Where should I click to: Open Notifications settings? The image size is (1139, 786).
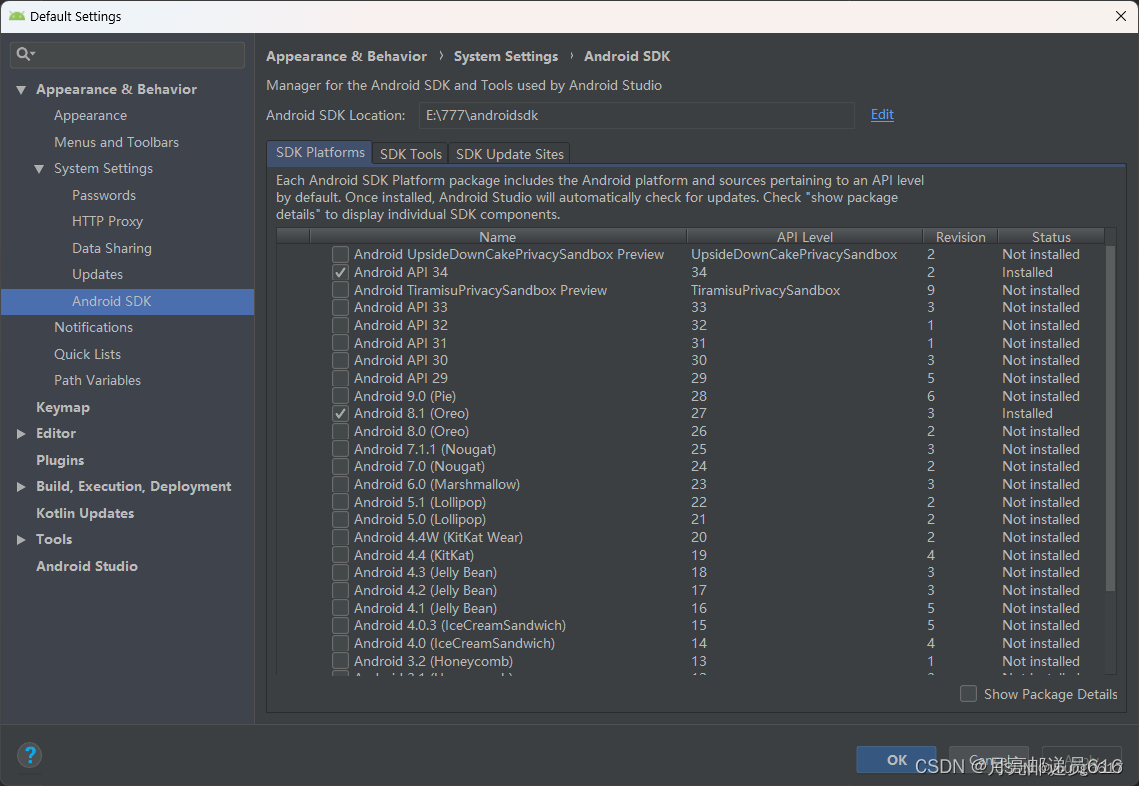pos(94,328)
